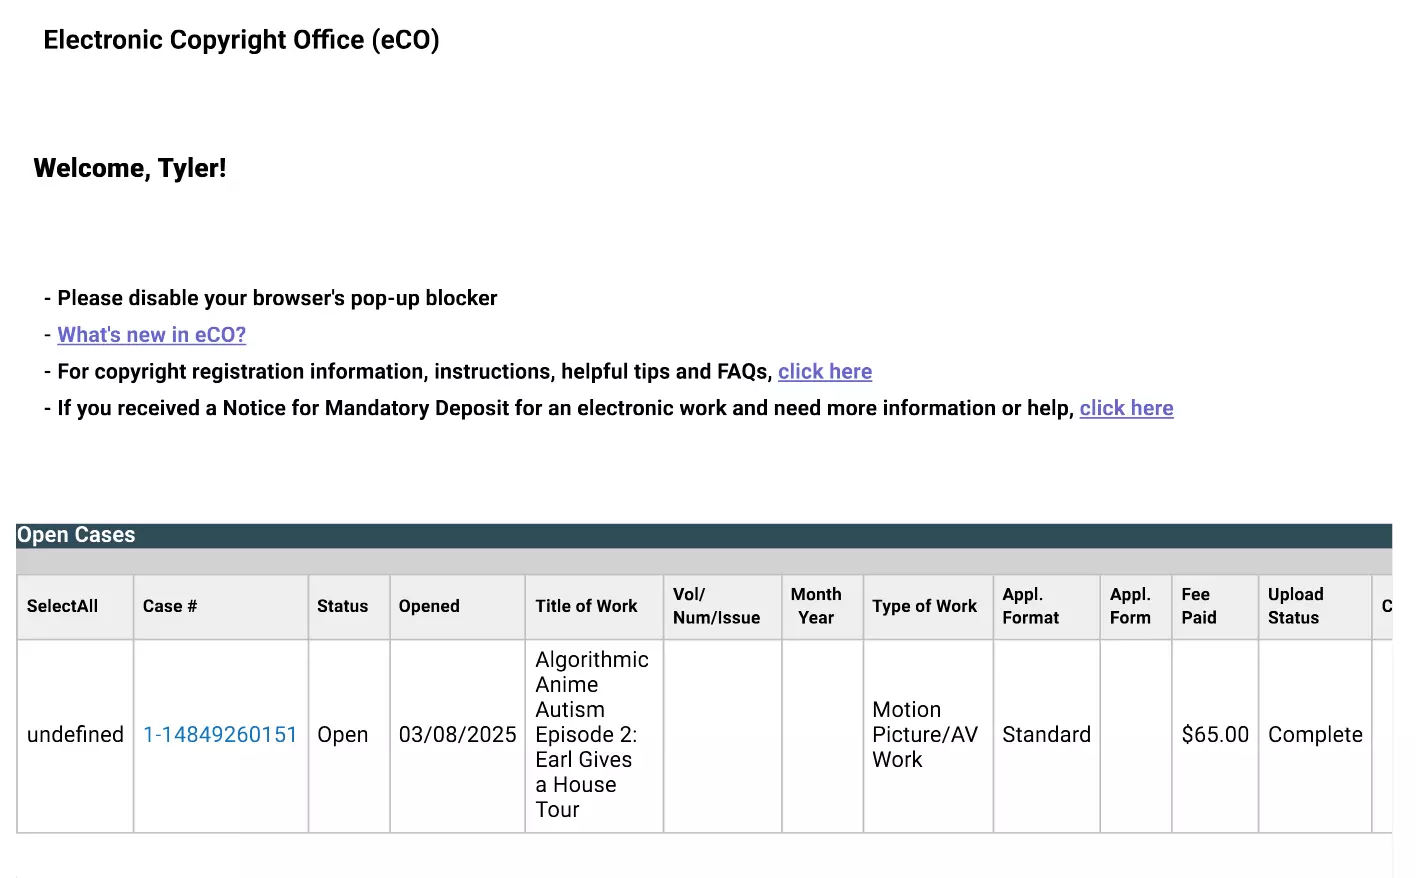Click the SelectAll column header

pyautogui.click(x=75, y=606)
